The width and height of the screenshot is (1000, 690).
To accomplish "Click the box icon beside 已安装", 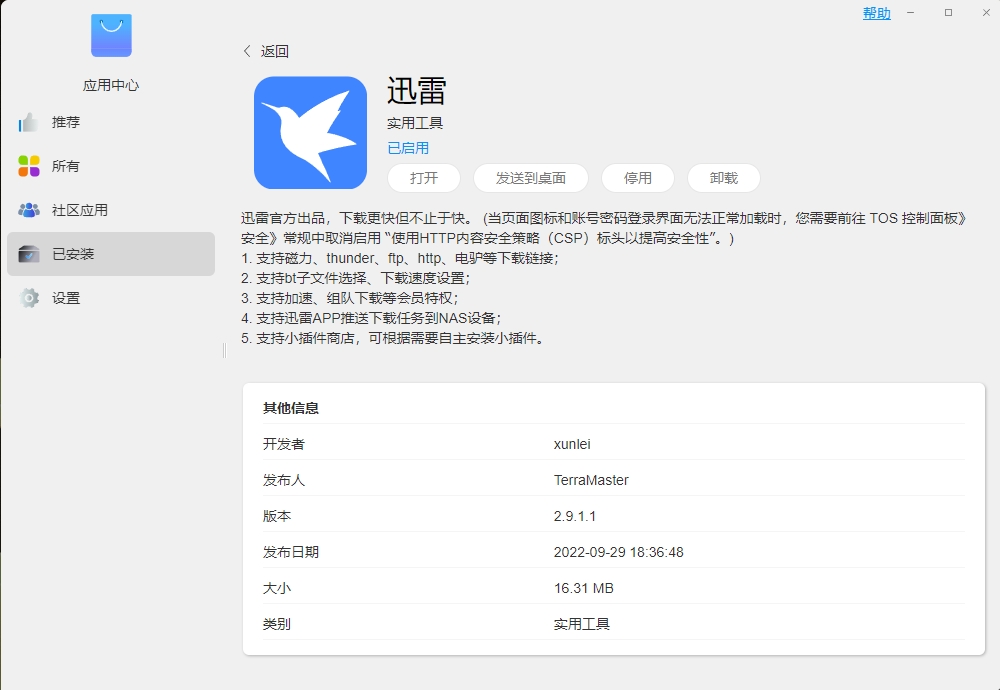I will pos(29,254).
